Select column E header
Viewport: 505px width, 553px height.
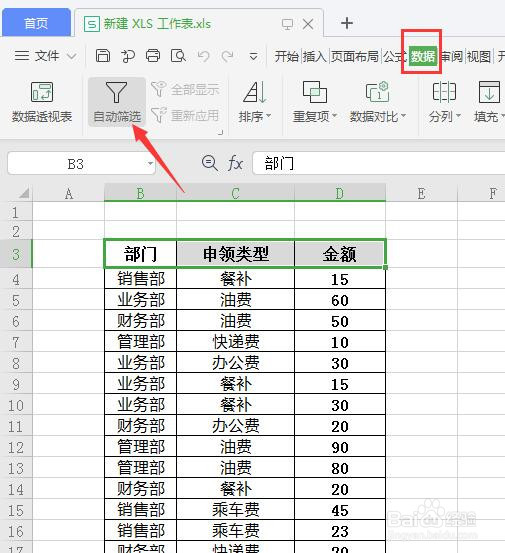coord(421,193)
